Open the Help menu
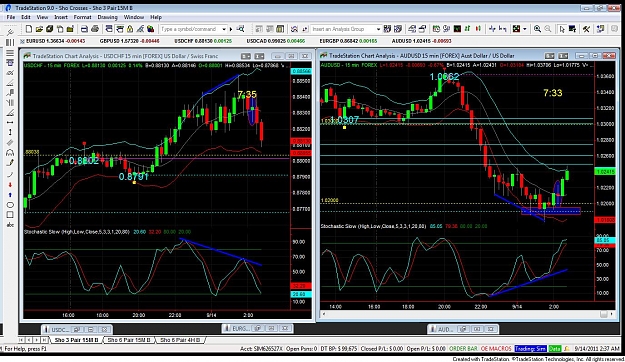Viewport: 625px width, 362px height. 156,17
